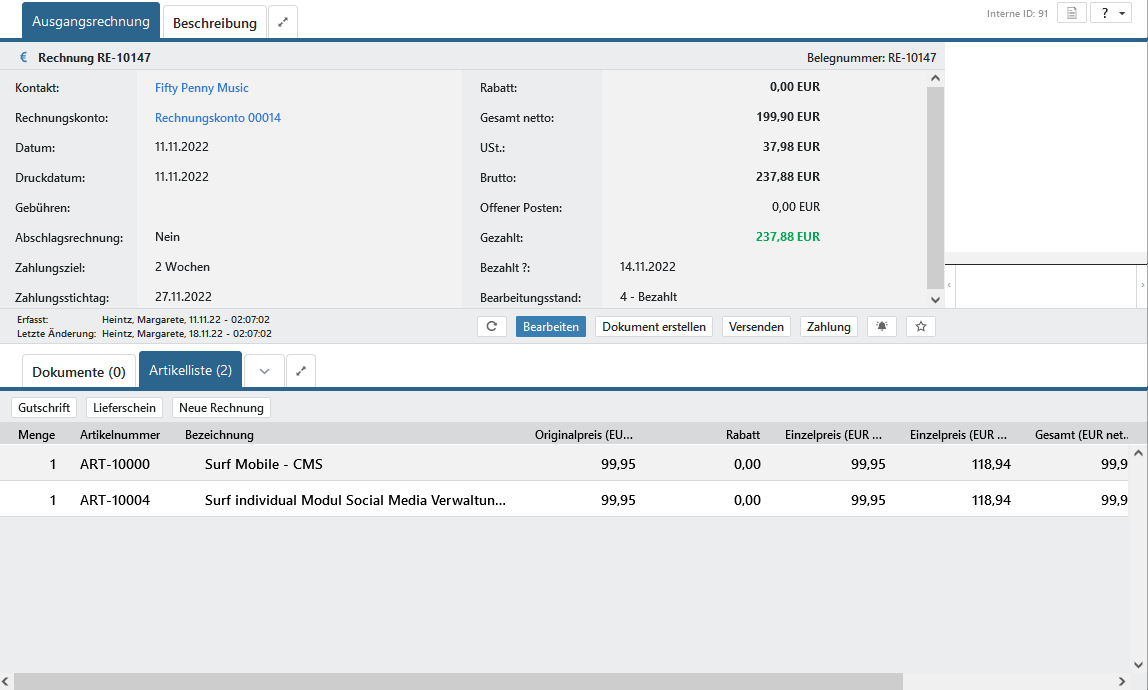
Task: Mark invoice as favorite with star icon
Action: click(921, 327)
